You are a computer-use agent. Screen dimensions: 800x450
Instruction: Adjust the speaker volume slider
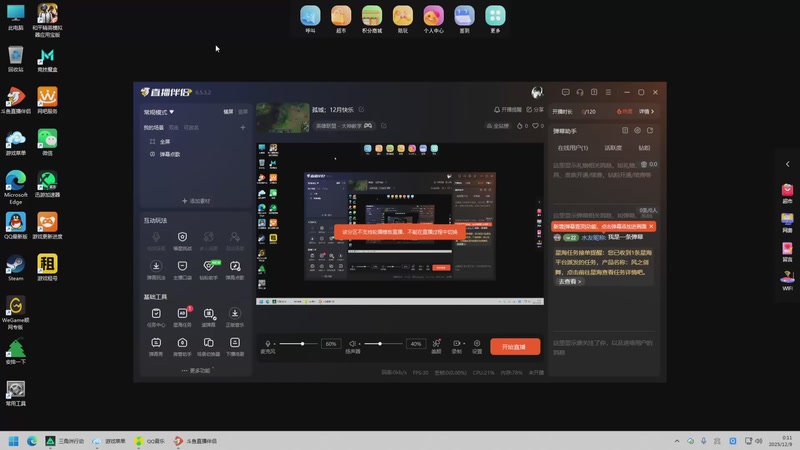click(383, 343)
